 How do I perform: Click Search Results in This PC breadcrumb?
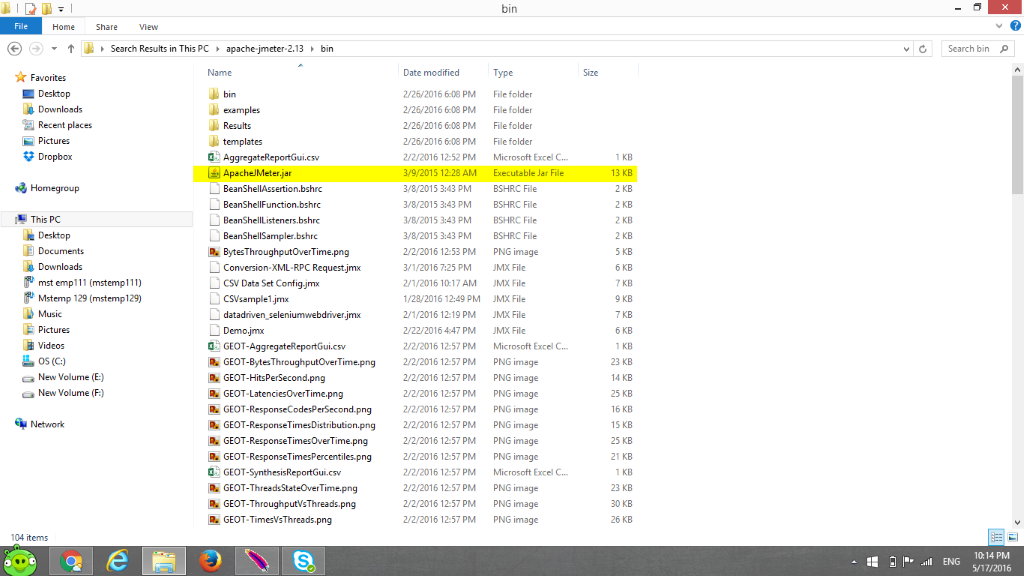click(x=159, y=49)
